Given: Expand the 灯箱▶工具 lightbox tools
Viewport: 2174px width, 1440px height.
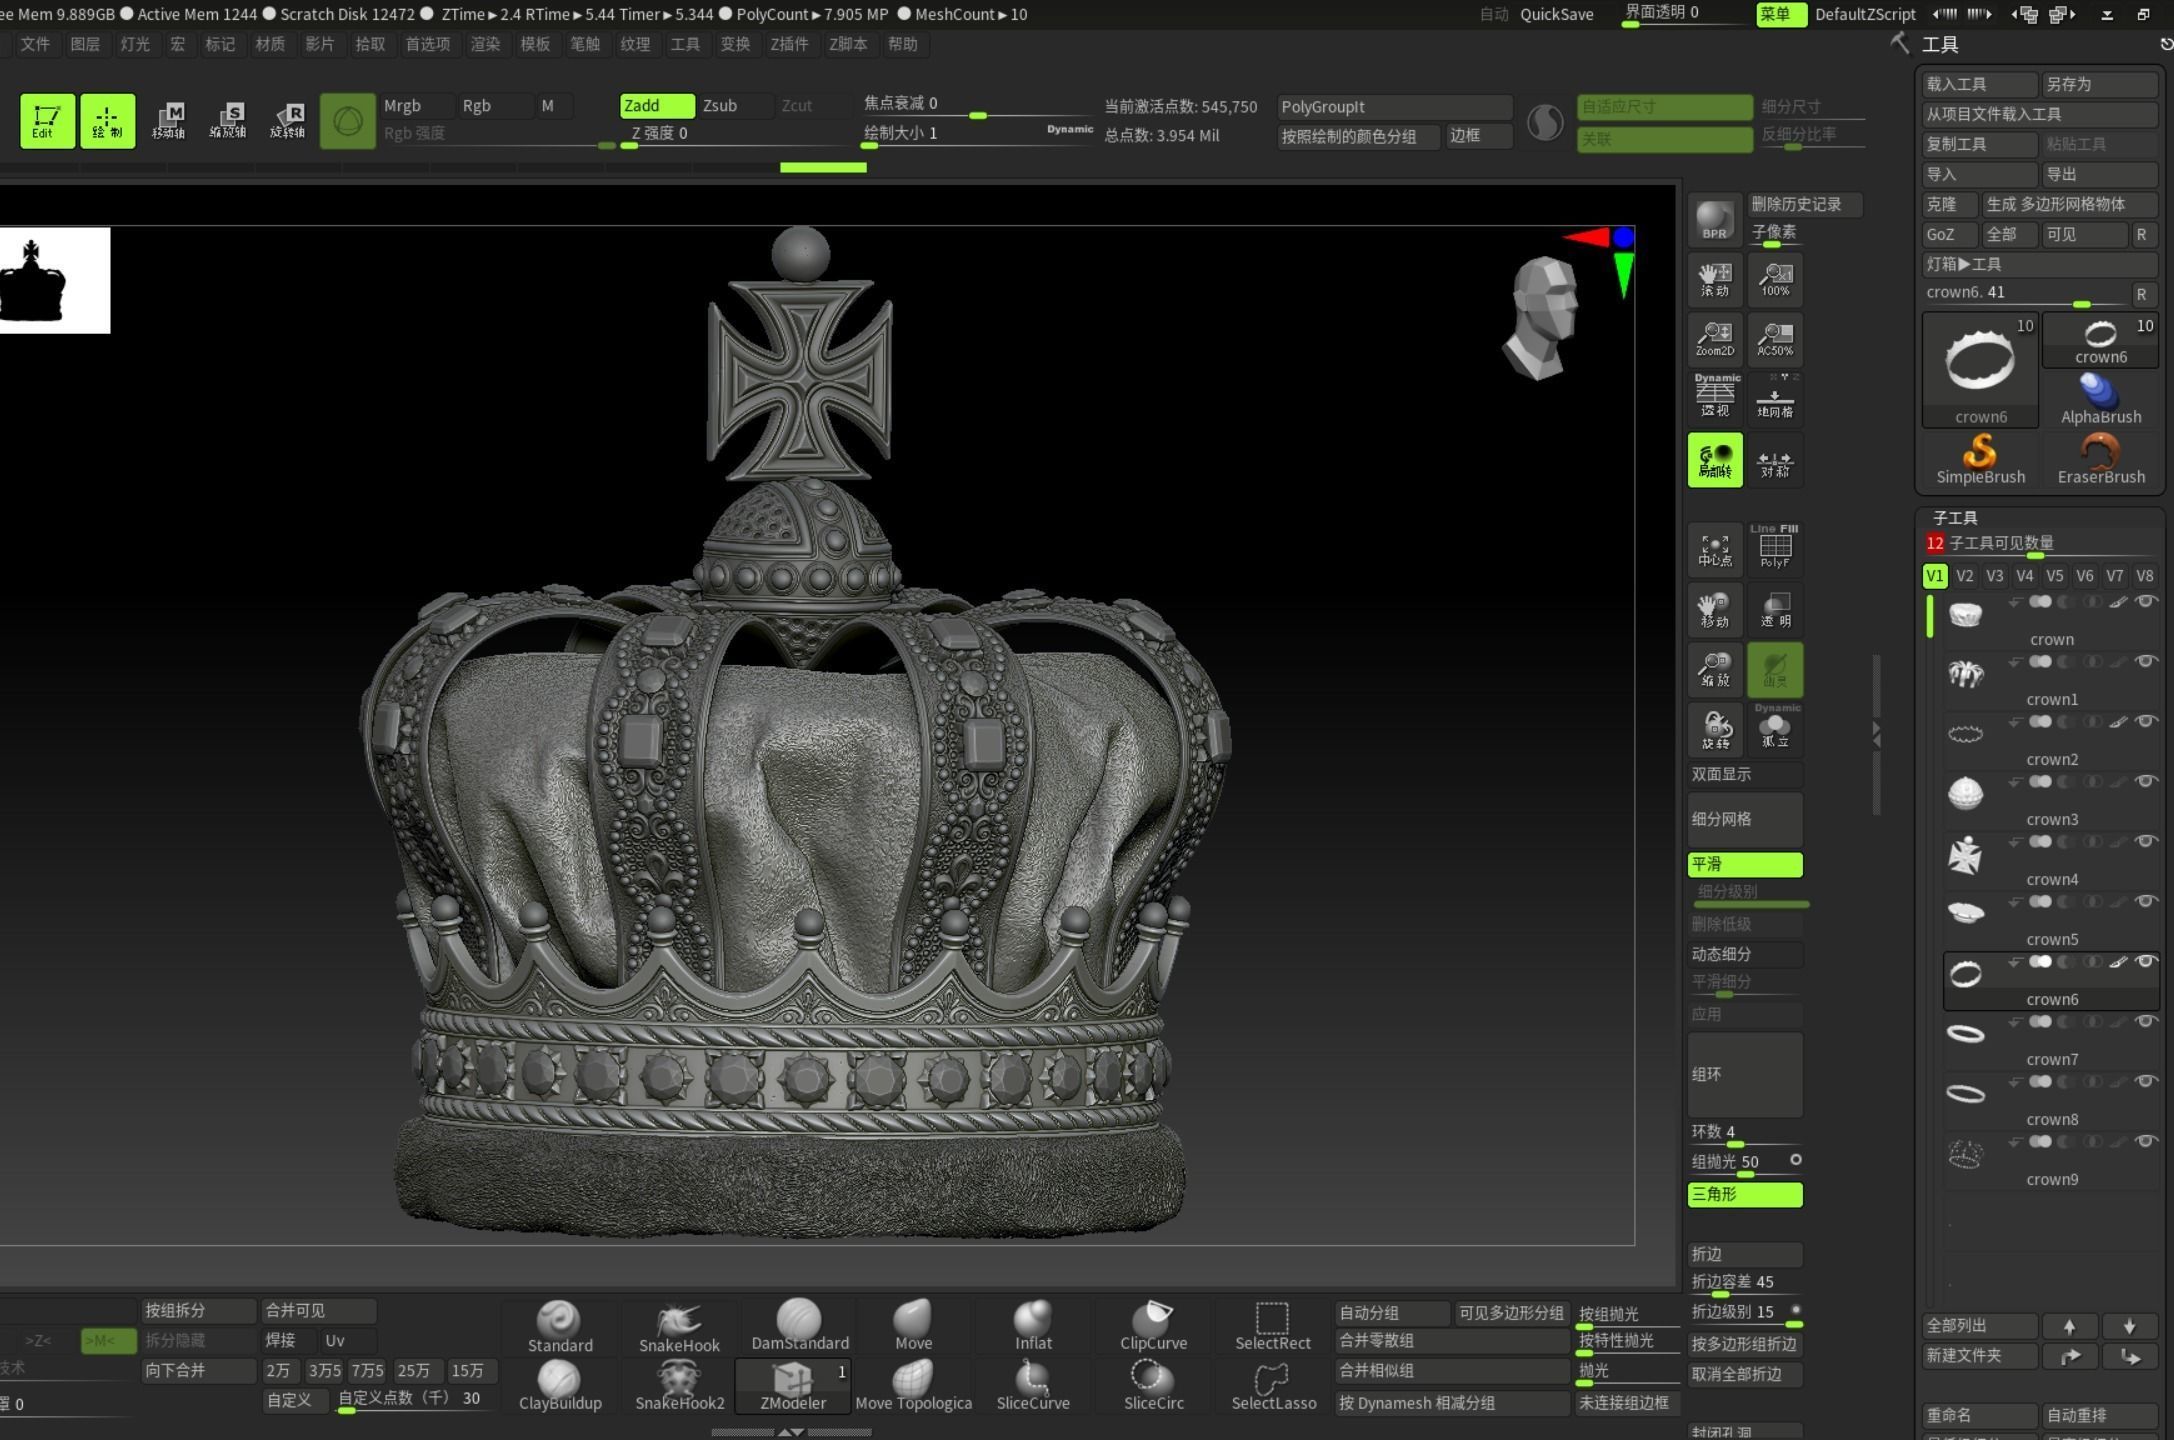Looking at the screenshot, I should pyautogui.click(x=2038, y=264).
